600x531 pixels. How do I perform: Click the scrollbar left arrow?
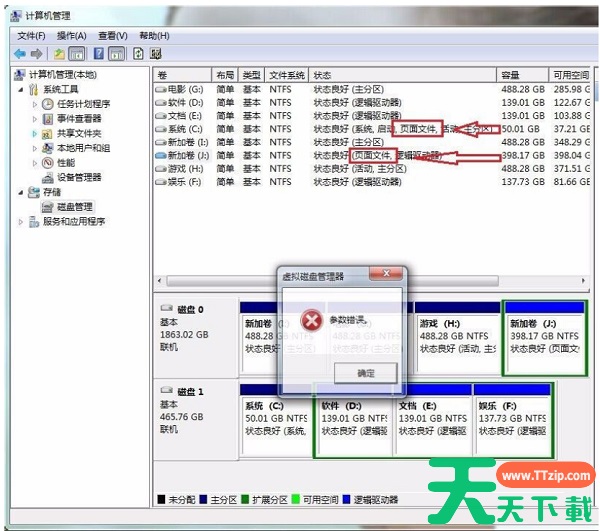coord(160,281)
